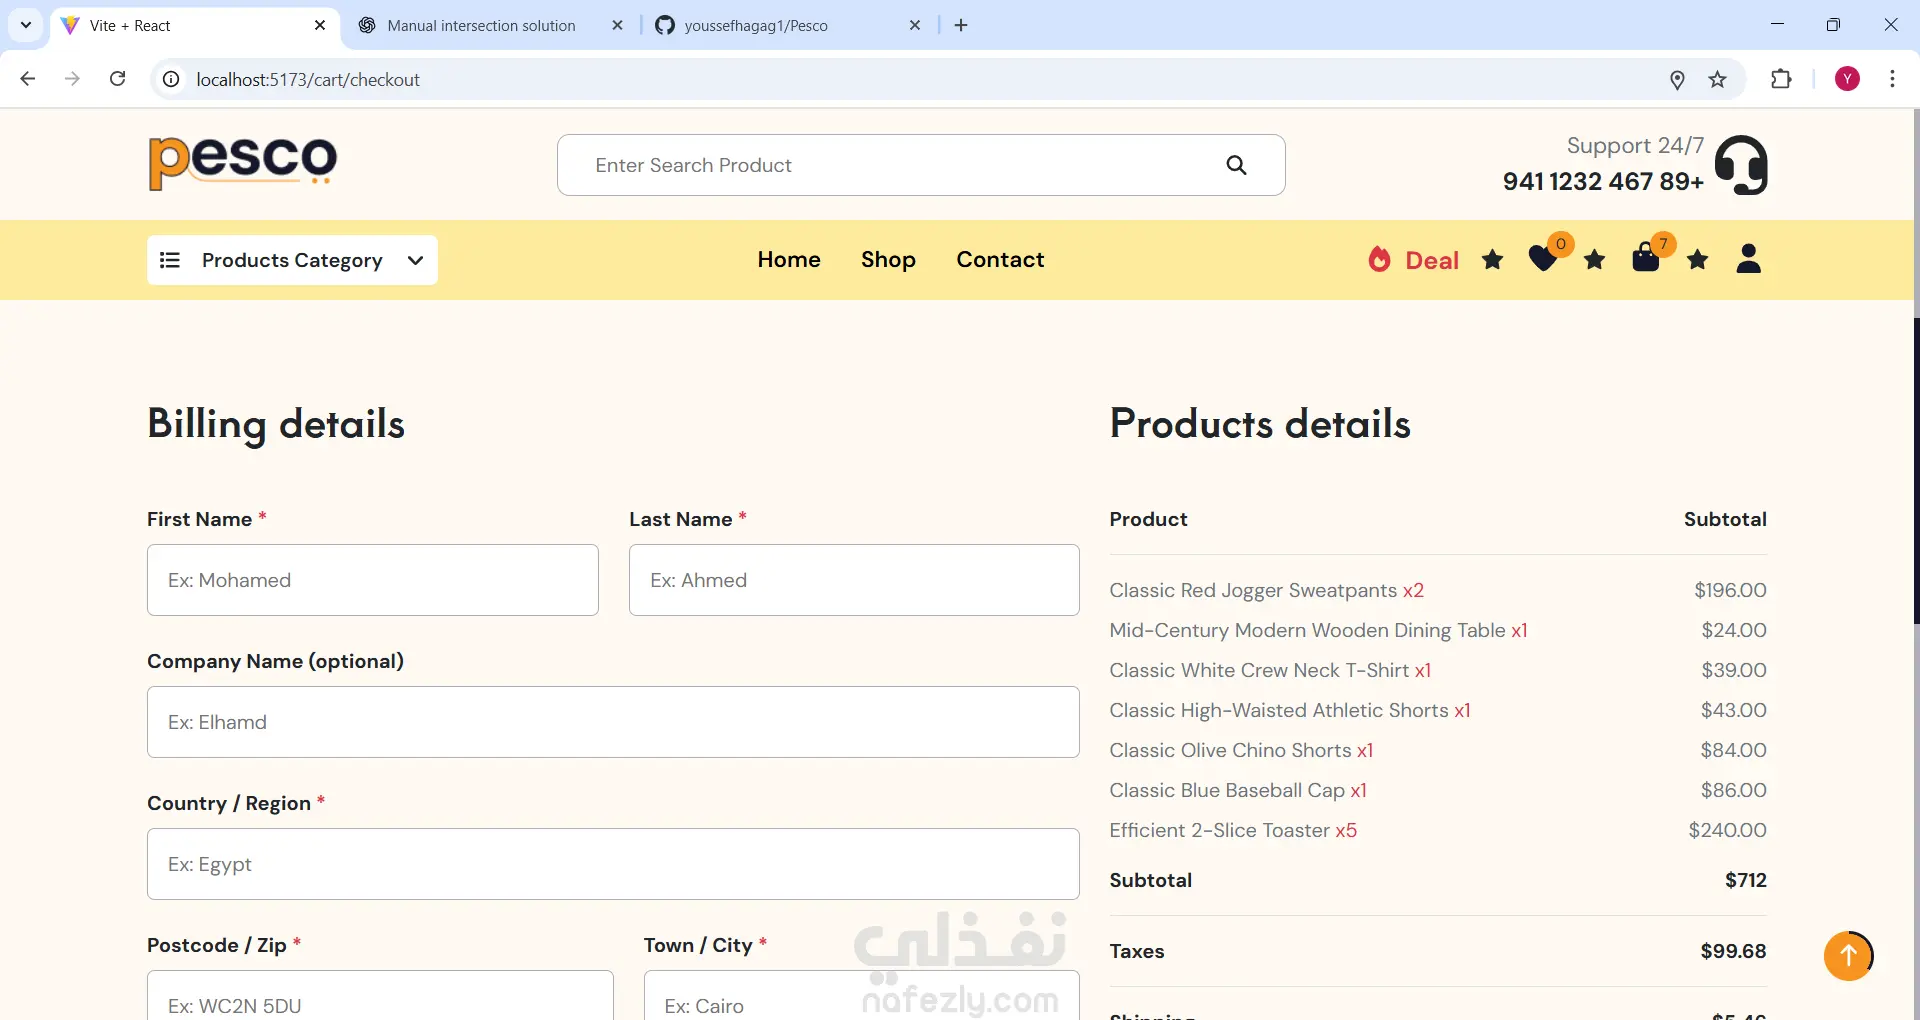
Task: Open the tab search dropdown arrow
Action: 26,25
